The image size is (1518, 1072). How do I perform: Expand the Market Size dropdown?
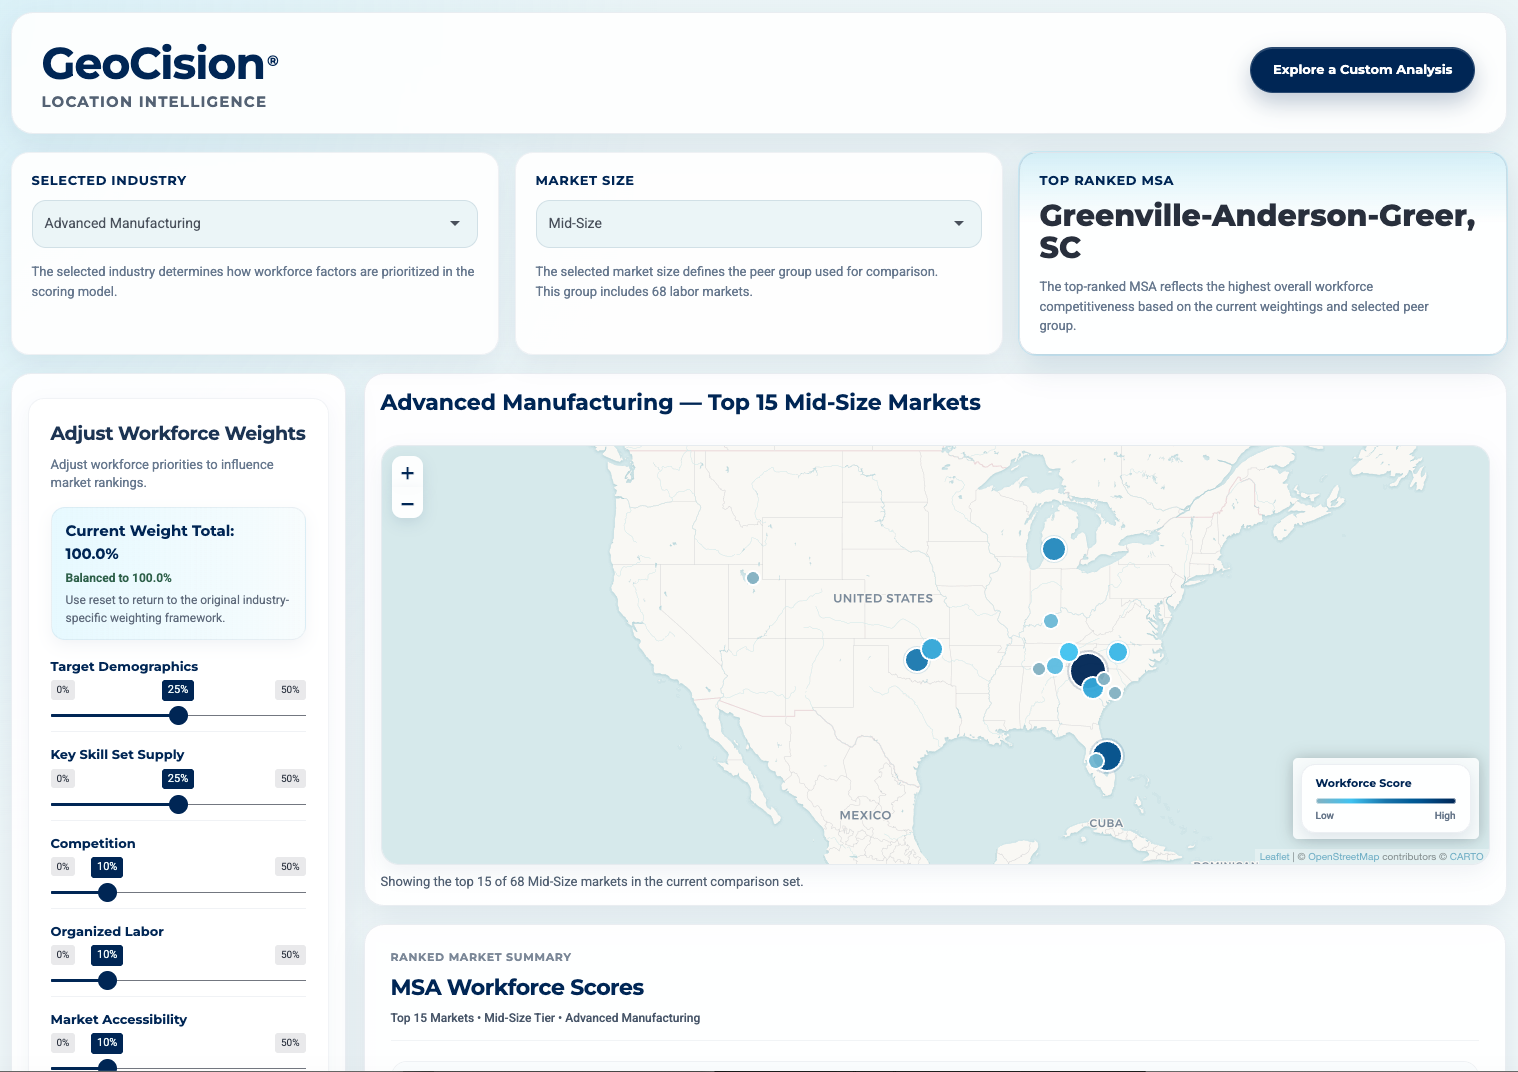coord(759,224)
